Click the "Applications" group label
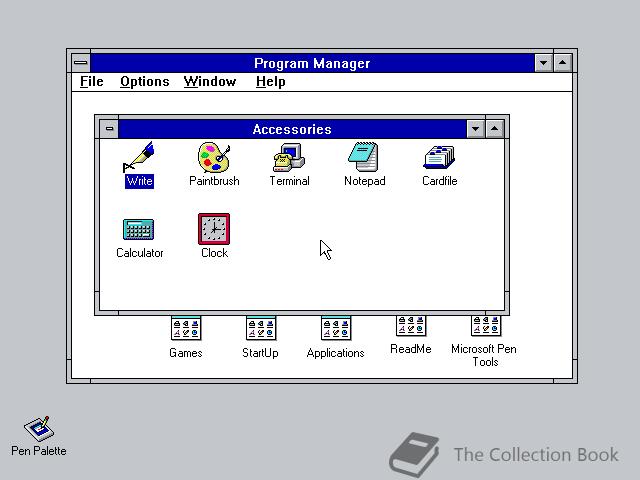640x480 pixels. (x=336, y=353)
